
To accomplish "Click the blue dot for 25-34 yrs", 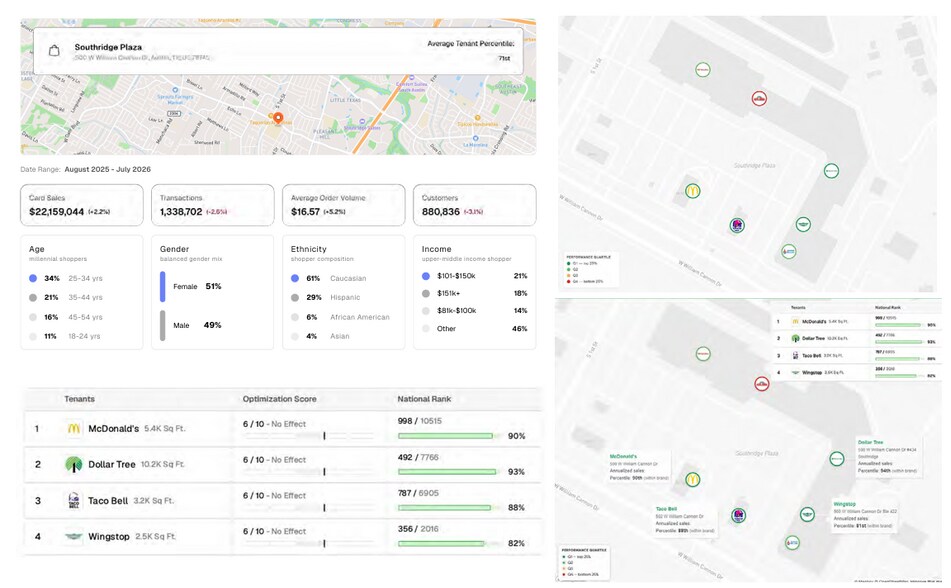I will pos(33,278).
